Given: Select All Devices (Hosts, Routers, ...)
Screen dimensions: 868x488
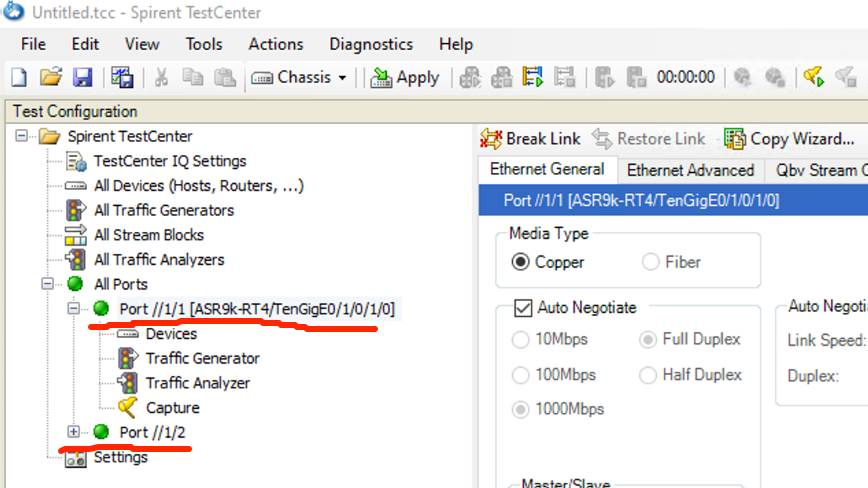Looking at the screenshot, I should (x=199, y=186).
